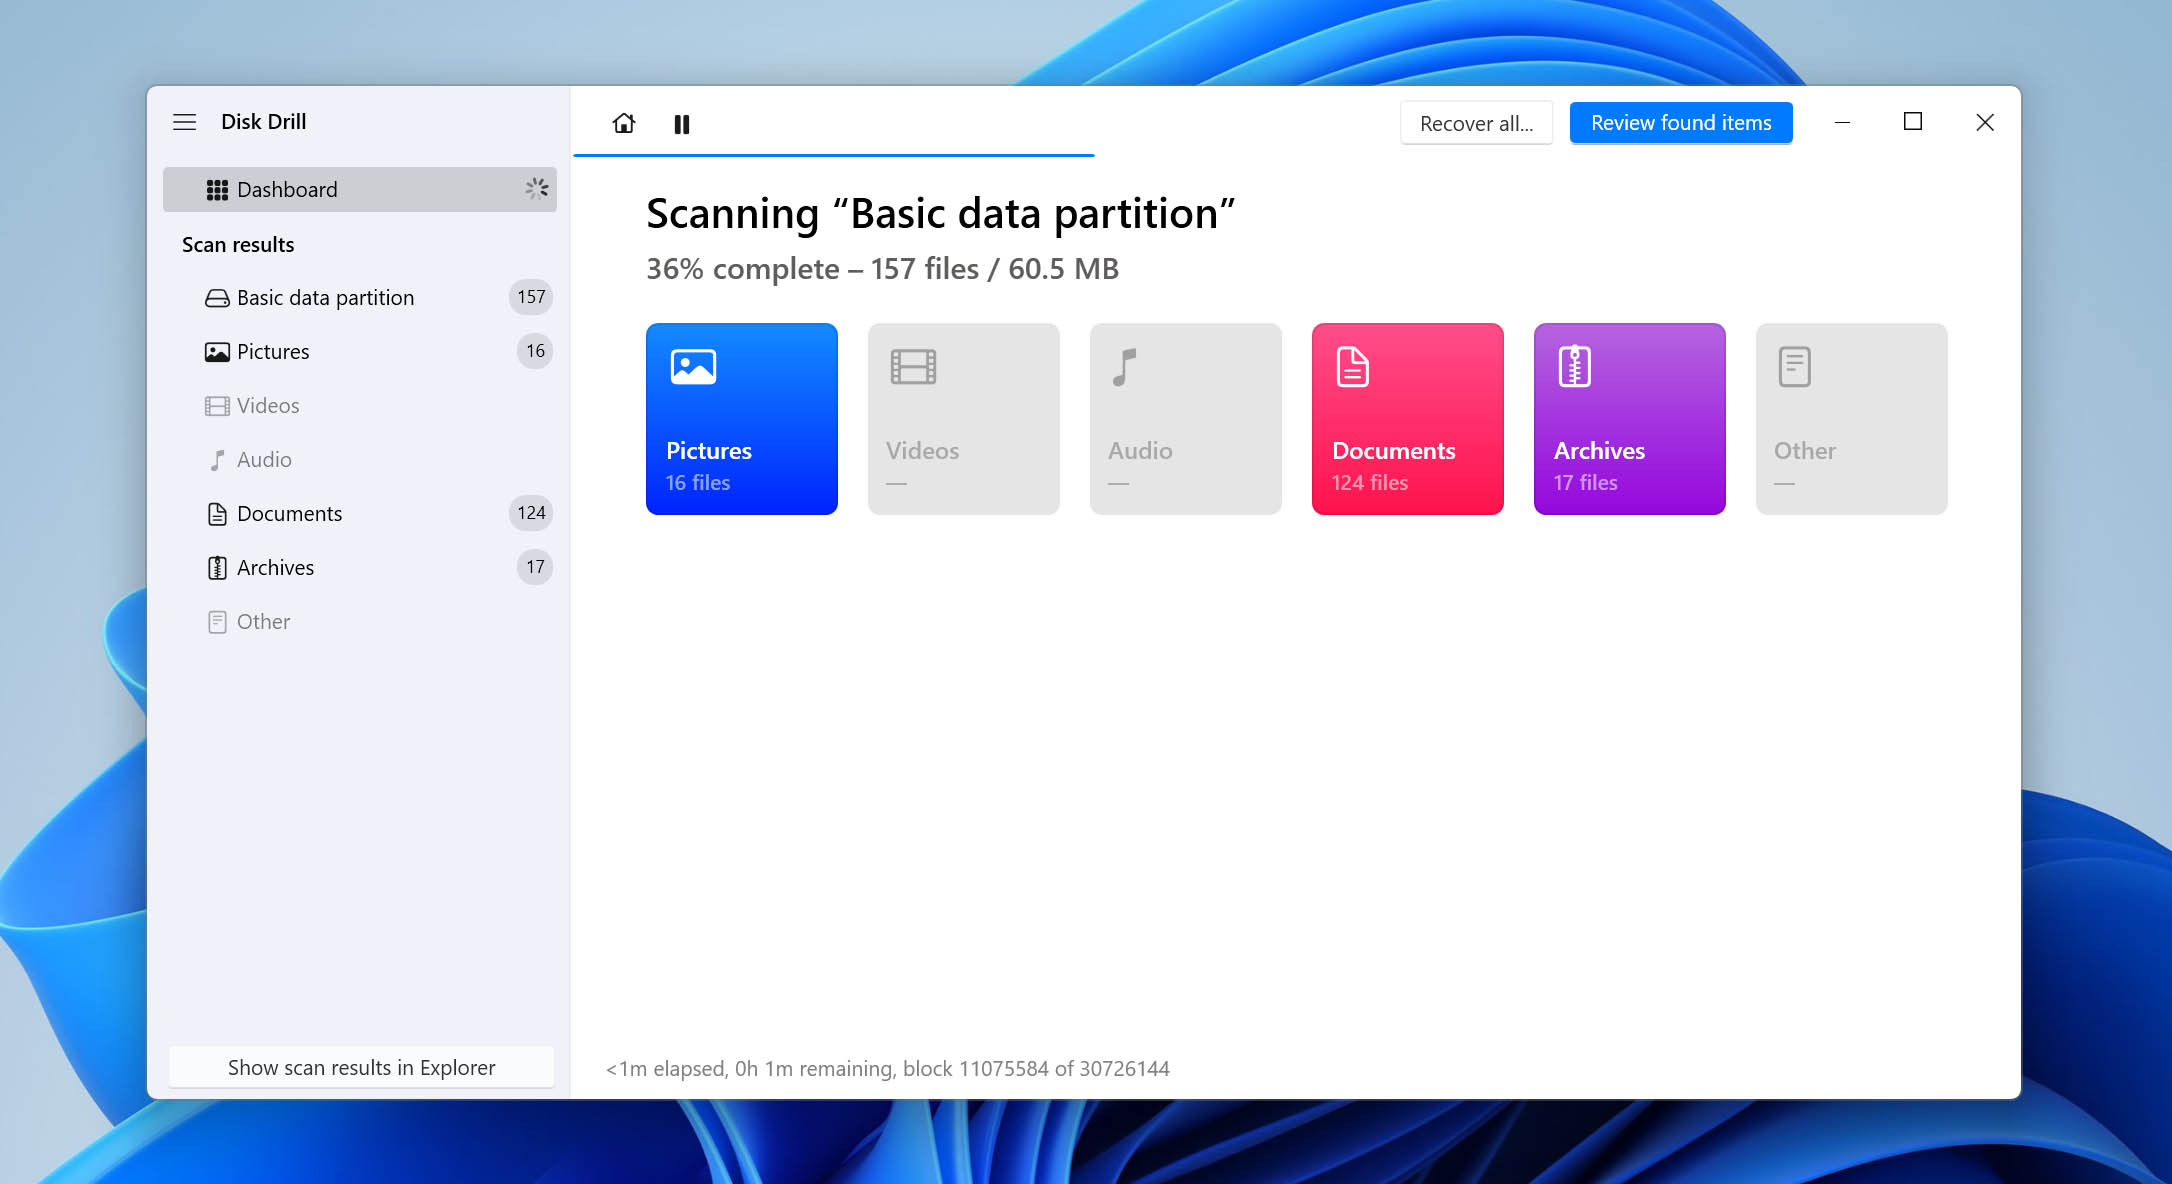Click the sidebar Pictures image icon
The width and height of the screenshot is (2172, 1184).
tap(217, 352)
